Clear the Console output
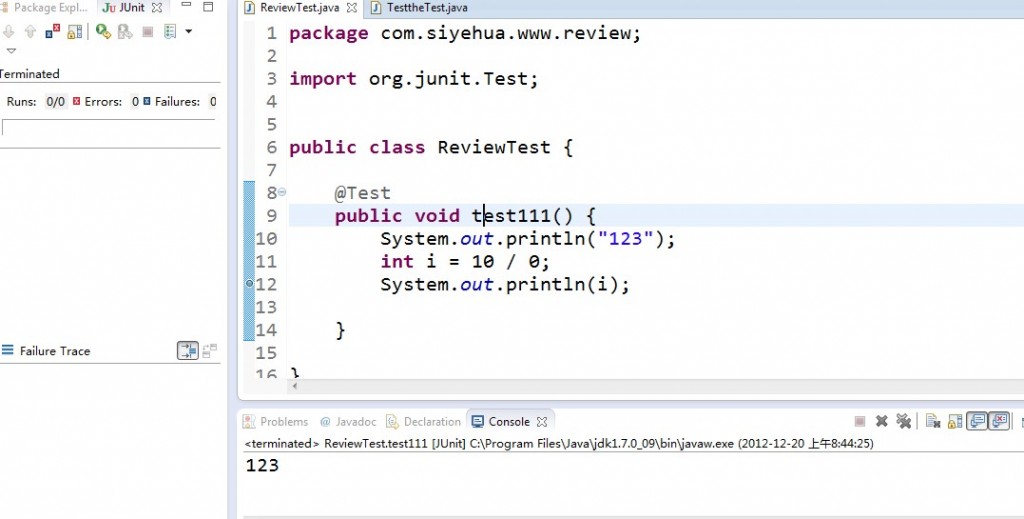This screenshot has height=519, width=1024. 933,422
